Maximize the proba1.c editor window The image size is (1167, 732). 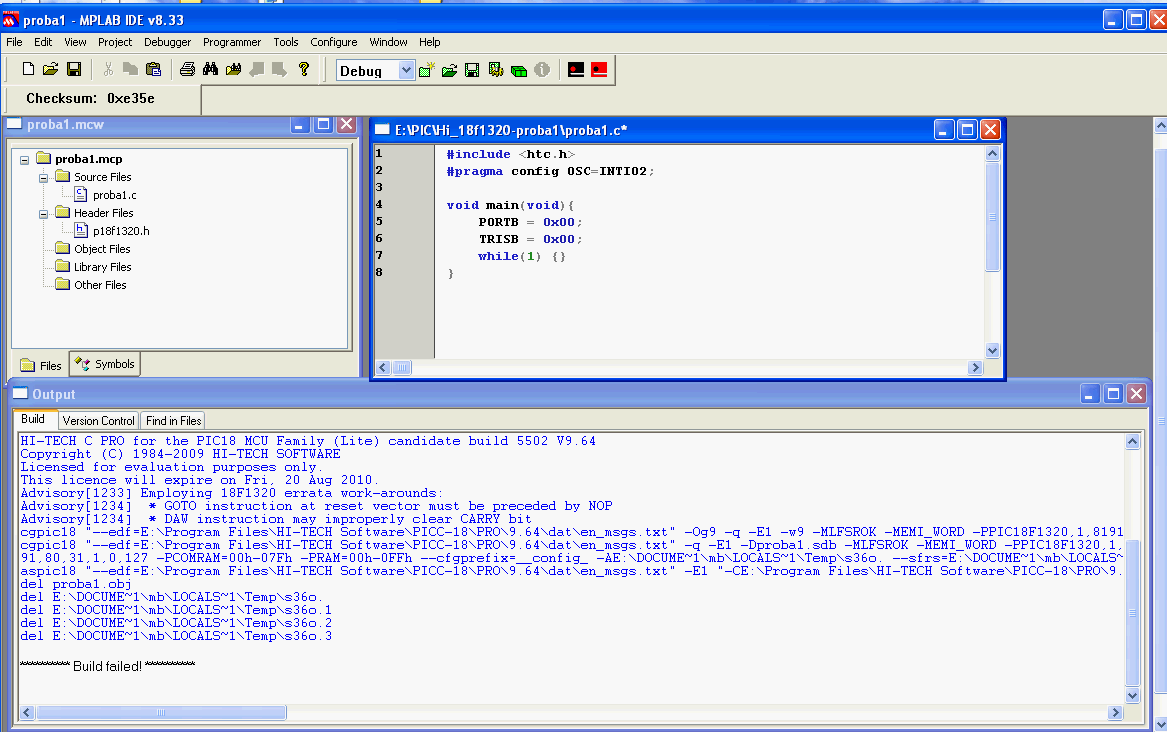[967, 130]
